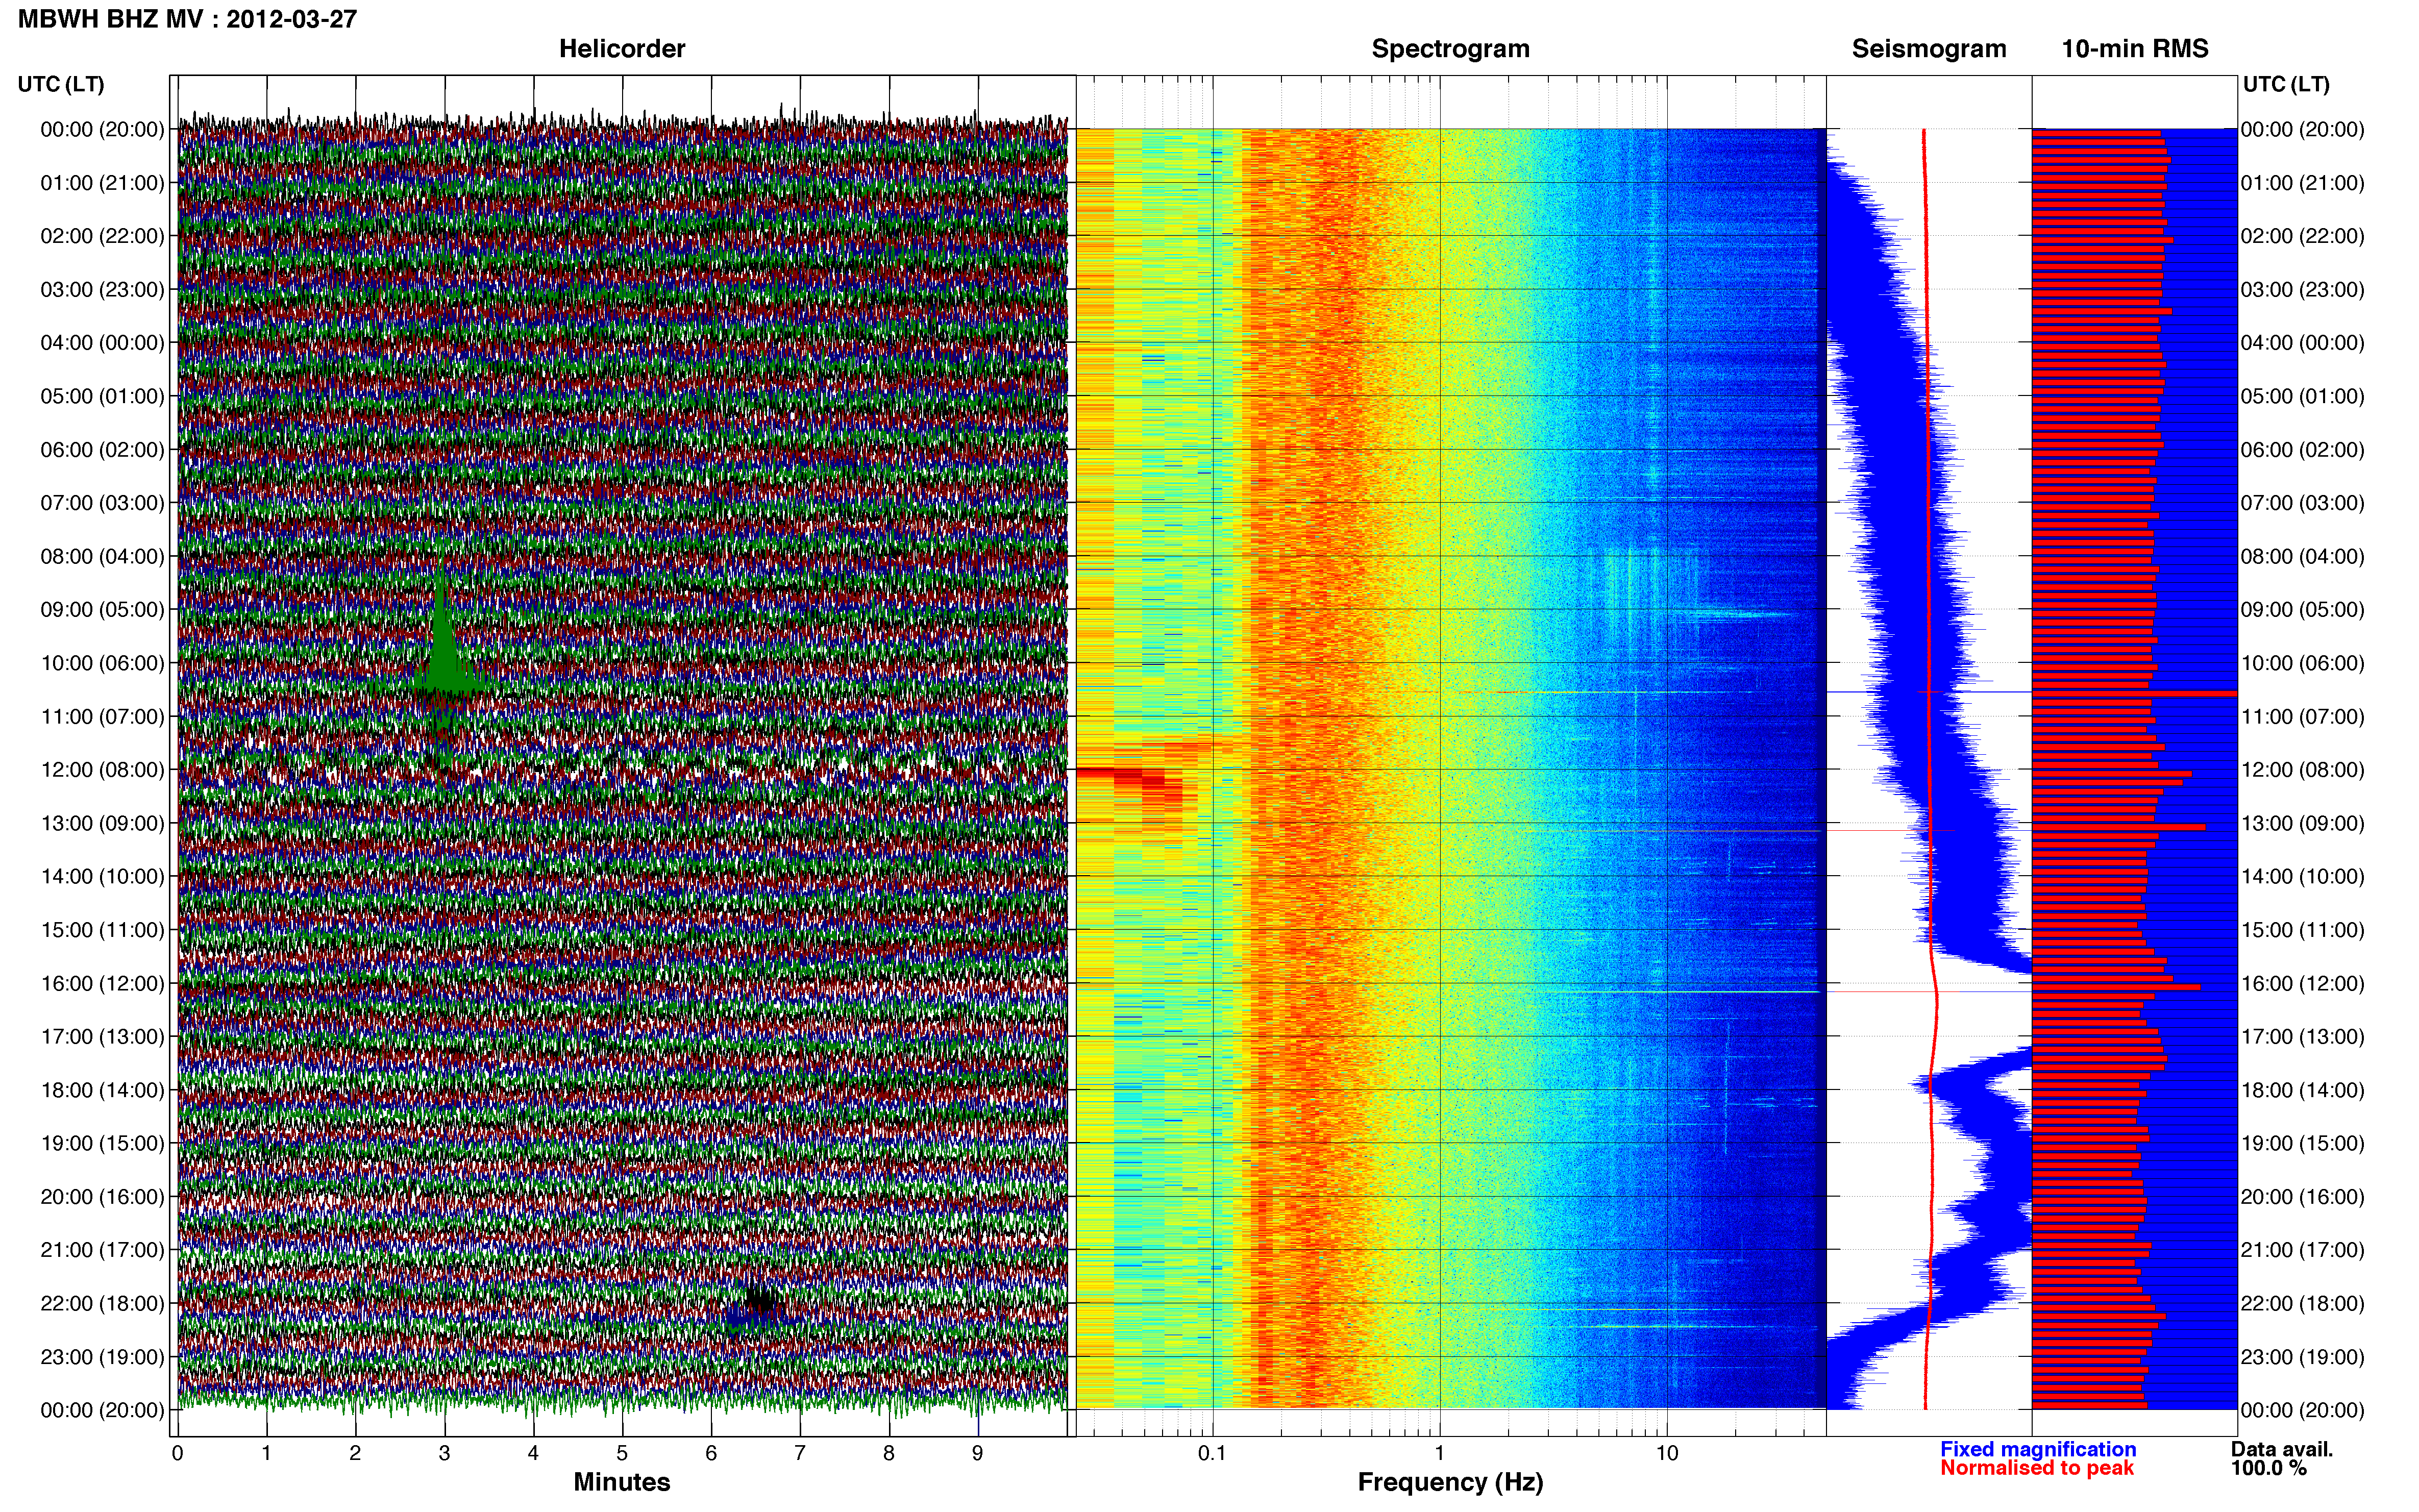This screenshot has width=2419, height=1512.
Task: Click the red RMS bar peak at 13:00
Action: [2119, 827]
